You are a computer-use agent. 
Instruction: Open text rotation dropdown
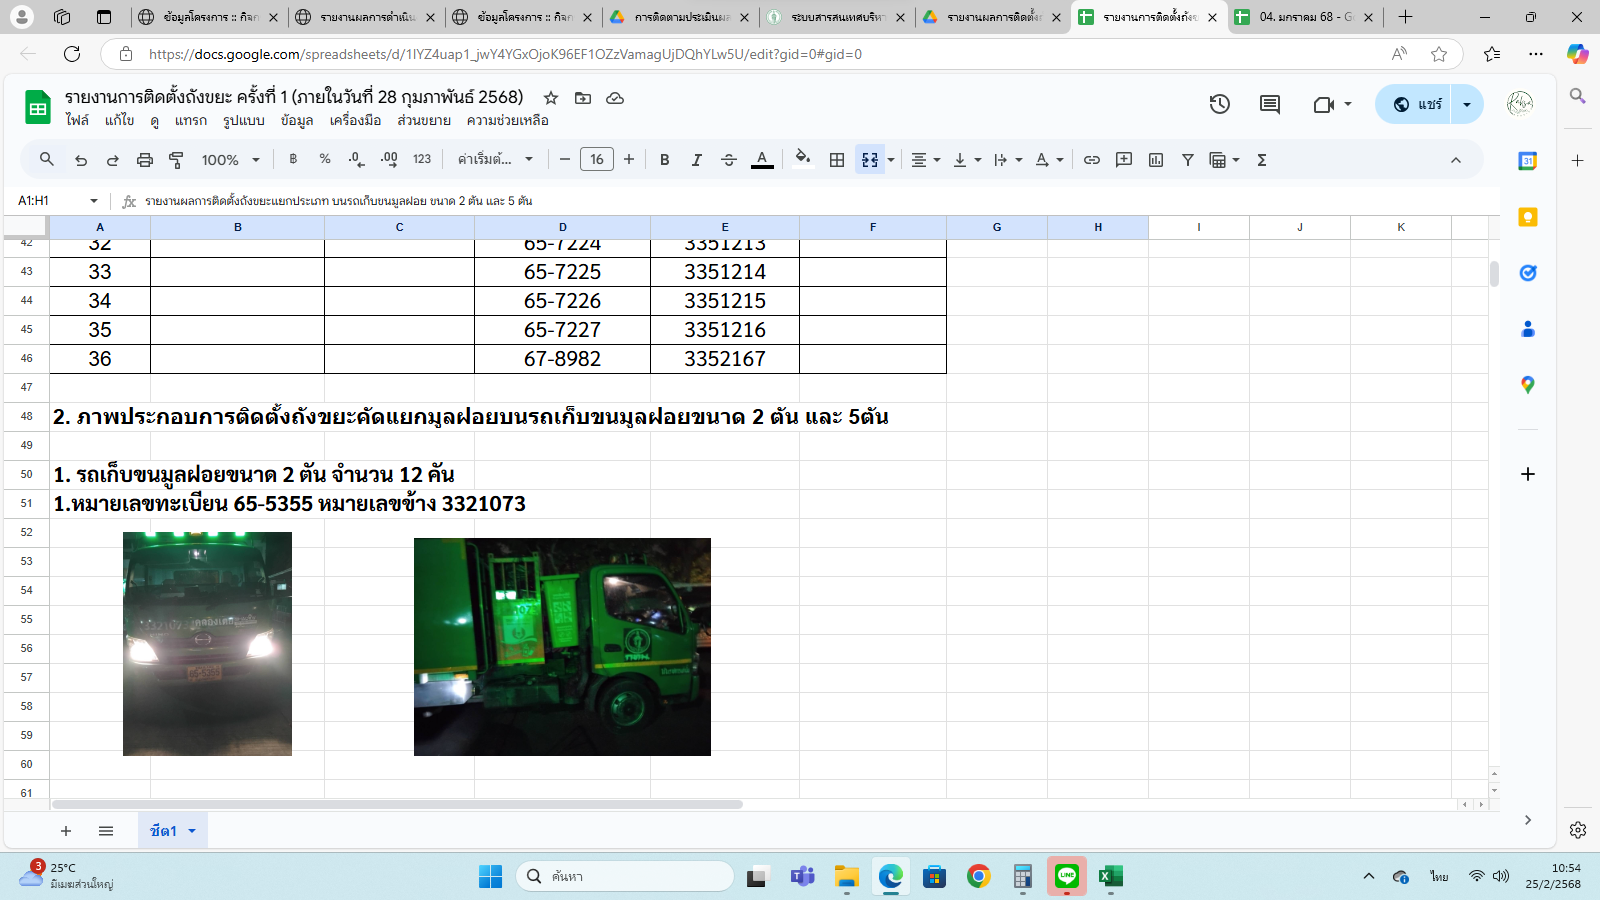1049,160
